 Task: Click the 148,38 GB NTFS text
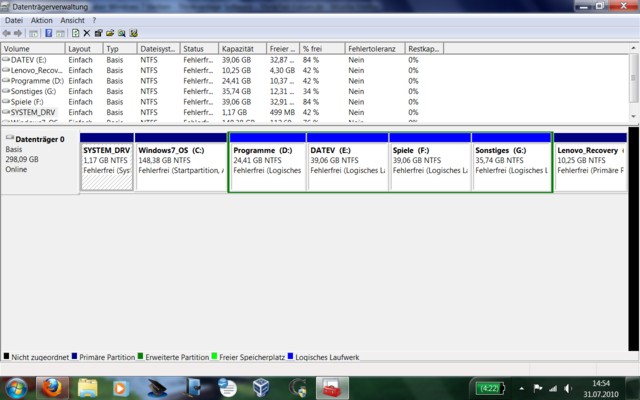164,160
